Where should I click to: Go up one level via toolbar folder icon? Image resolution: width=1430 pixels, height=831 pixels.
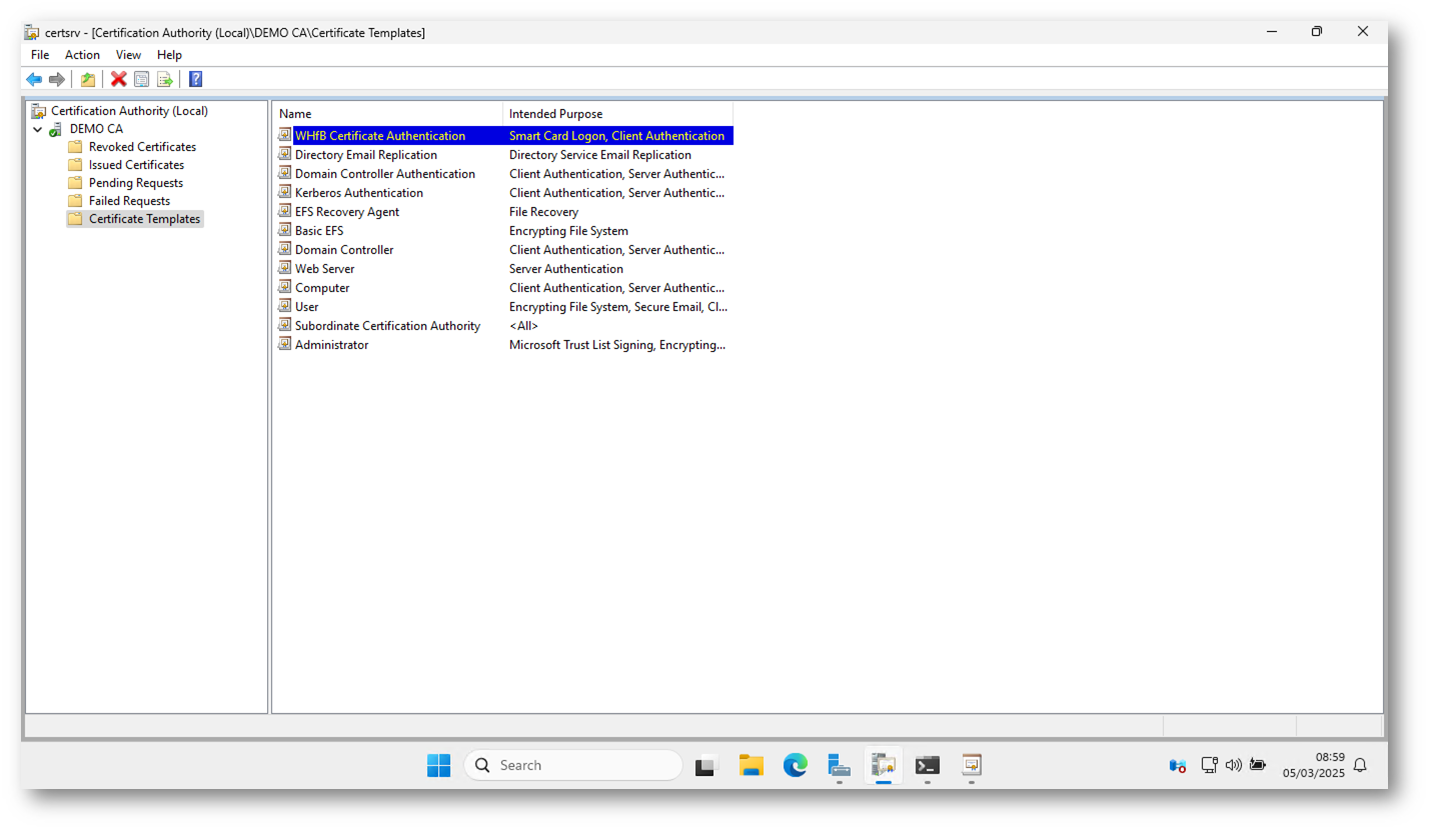tap(88, 79)
